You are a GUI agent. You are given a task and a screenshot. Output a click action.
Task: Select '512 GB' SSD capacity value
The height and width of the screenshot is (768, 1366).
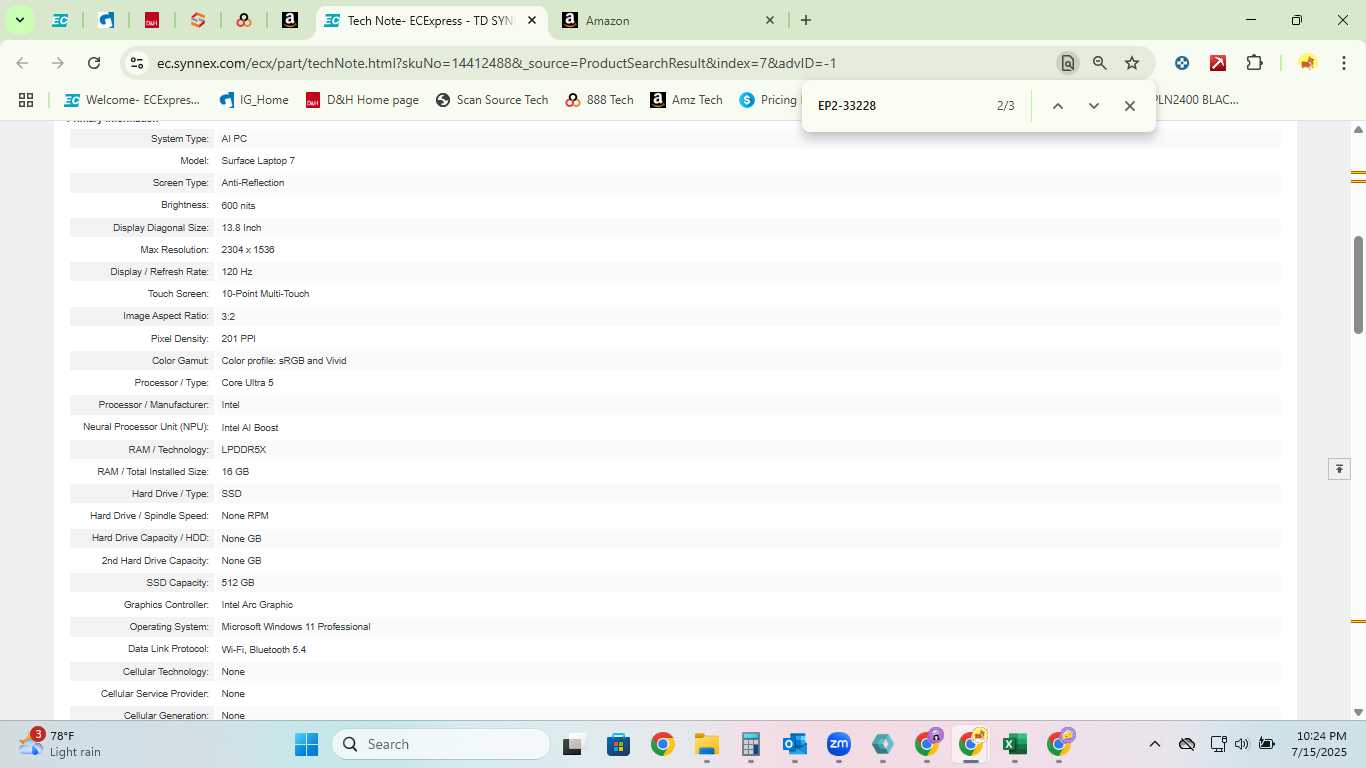click(238, 583)
